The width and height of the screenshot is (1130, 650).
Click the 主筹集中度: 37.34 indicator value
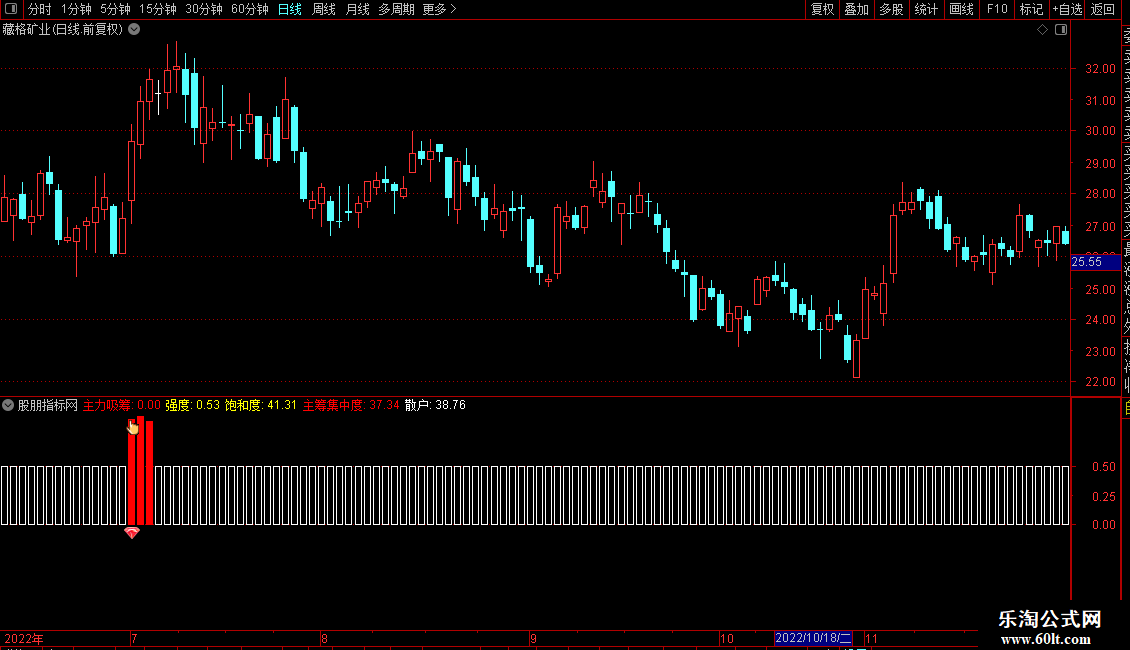[x=351, y=405]
